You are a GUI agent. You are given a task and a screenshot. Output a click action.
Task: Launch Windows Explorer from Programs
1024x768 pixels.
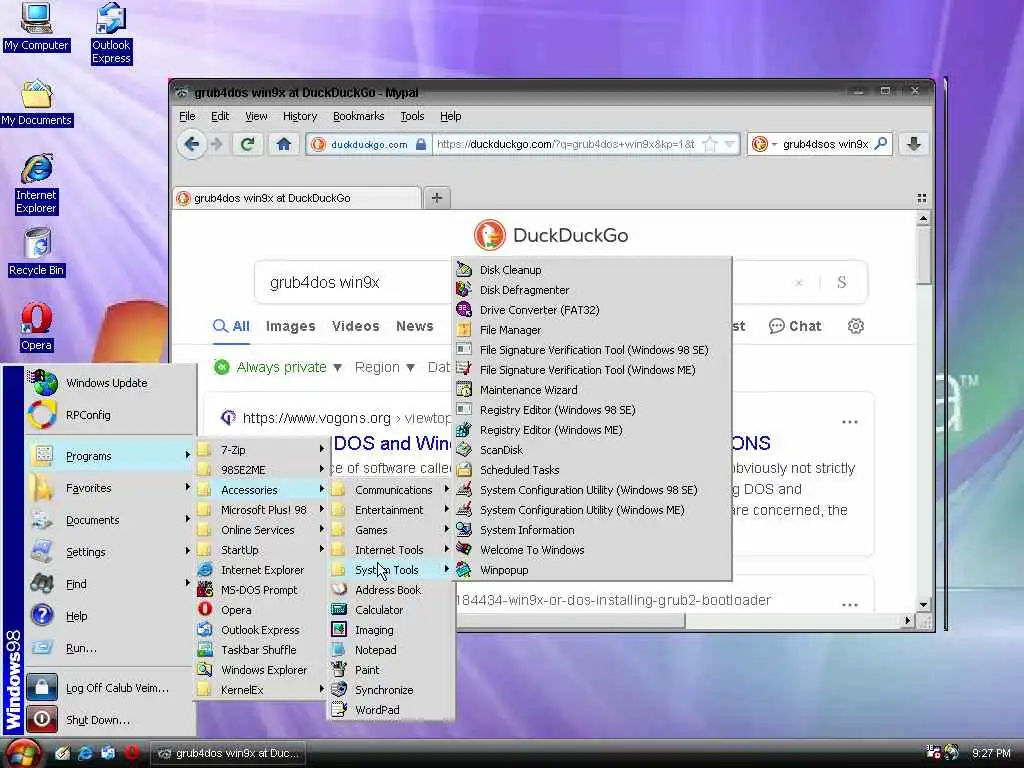pyautogui.click(x=261, y=670)
